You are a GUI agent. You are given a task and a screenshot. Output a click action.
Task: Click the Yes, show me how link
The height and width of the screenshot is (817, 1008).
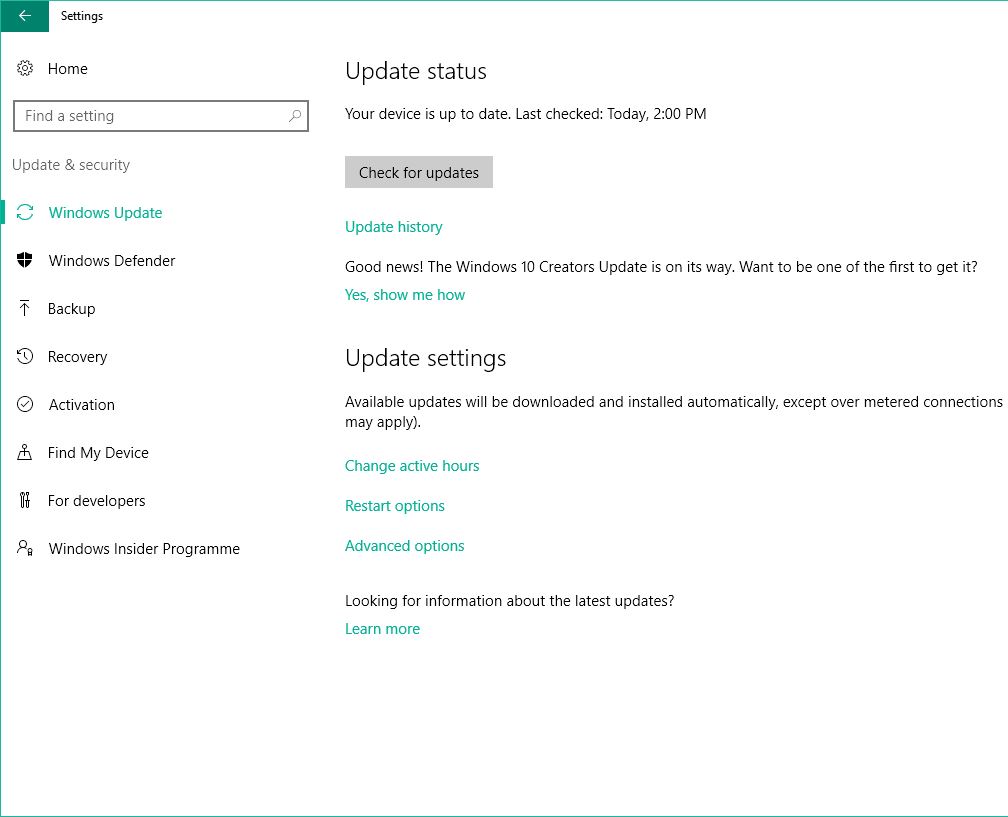tap(404, 295)
